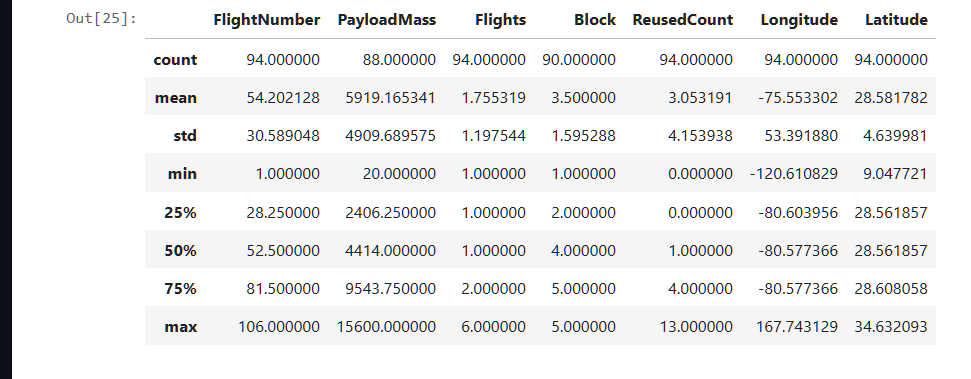Select PayloadMass 75% value 9543.750000
The height and width of the screenshot is (379, 971).
390,289
